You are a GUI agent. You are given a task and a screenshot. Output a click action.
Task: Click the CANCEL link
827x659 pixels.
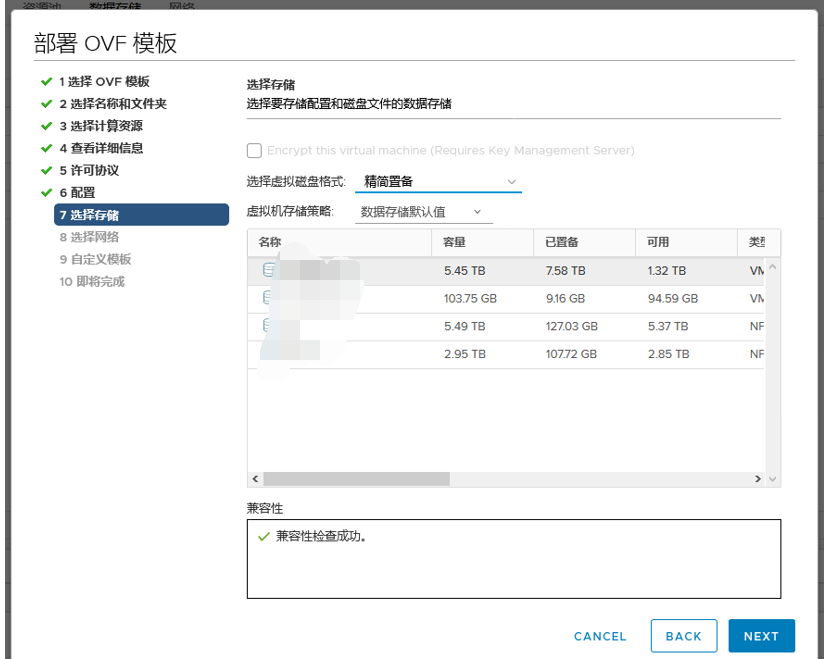pos(599,636)
